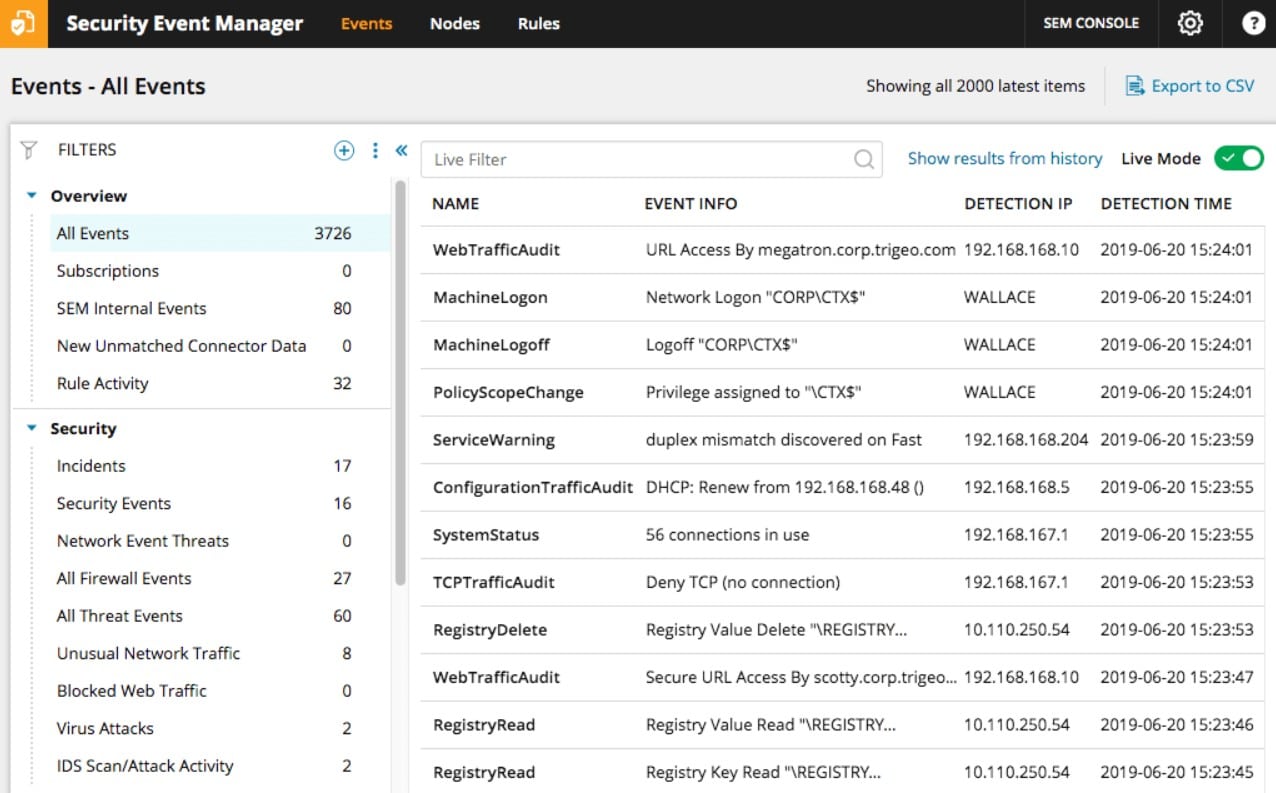Viewport: 1276px width, 793px height.
Task: Open the SystemStatus event row
Action: click(x=843, y=535)
